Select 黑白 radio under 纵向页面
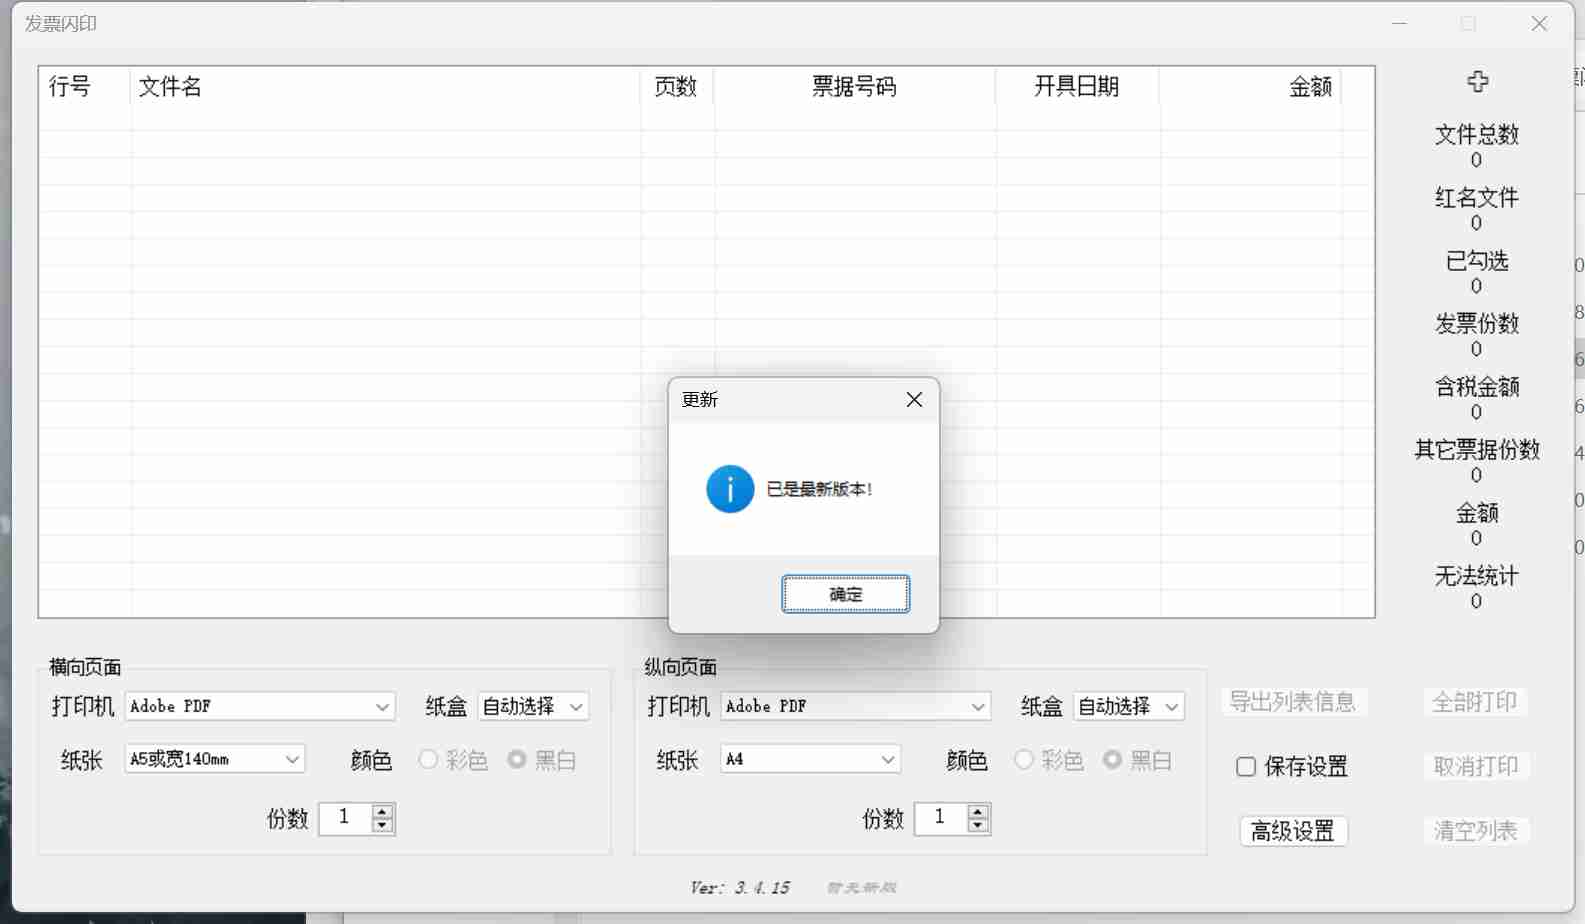 click(x=1112, y=760)
